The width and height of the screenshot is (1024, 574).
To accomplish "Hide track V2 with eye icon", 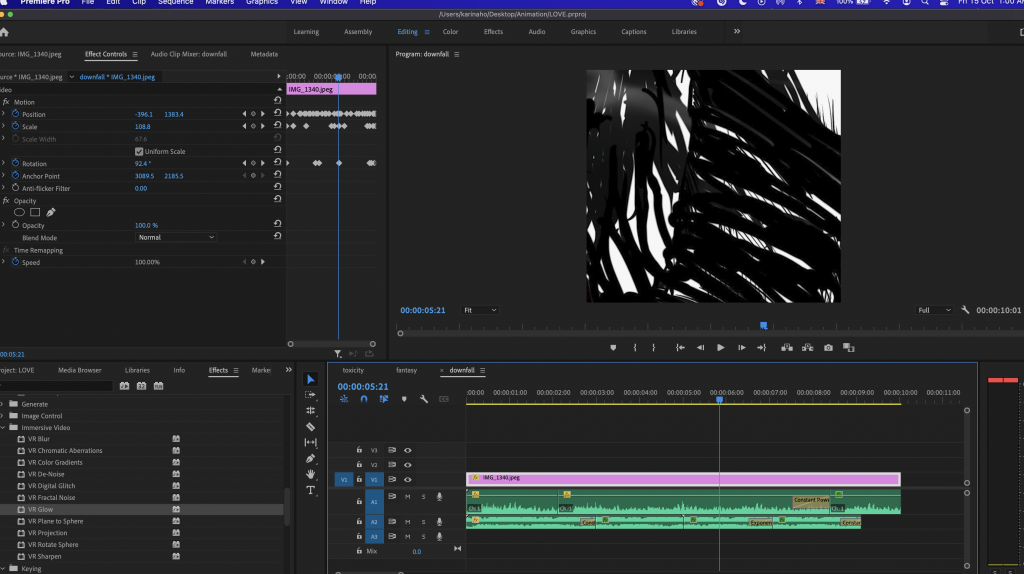I will click(x=408, y=465).
